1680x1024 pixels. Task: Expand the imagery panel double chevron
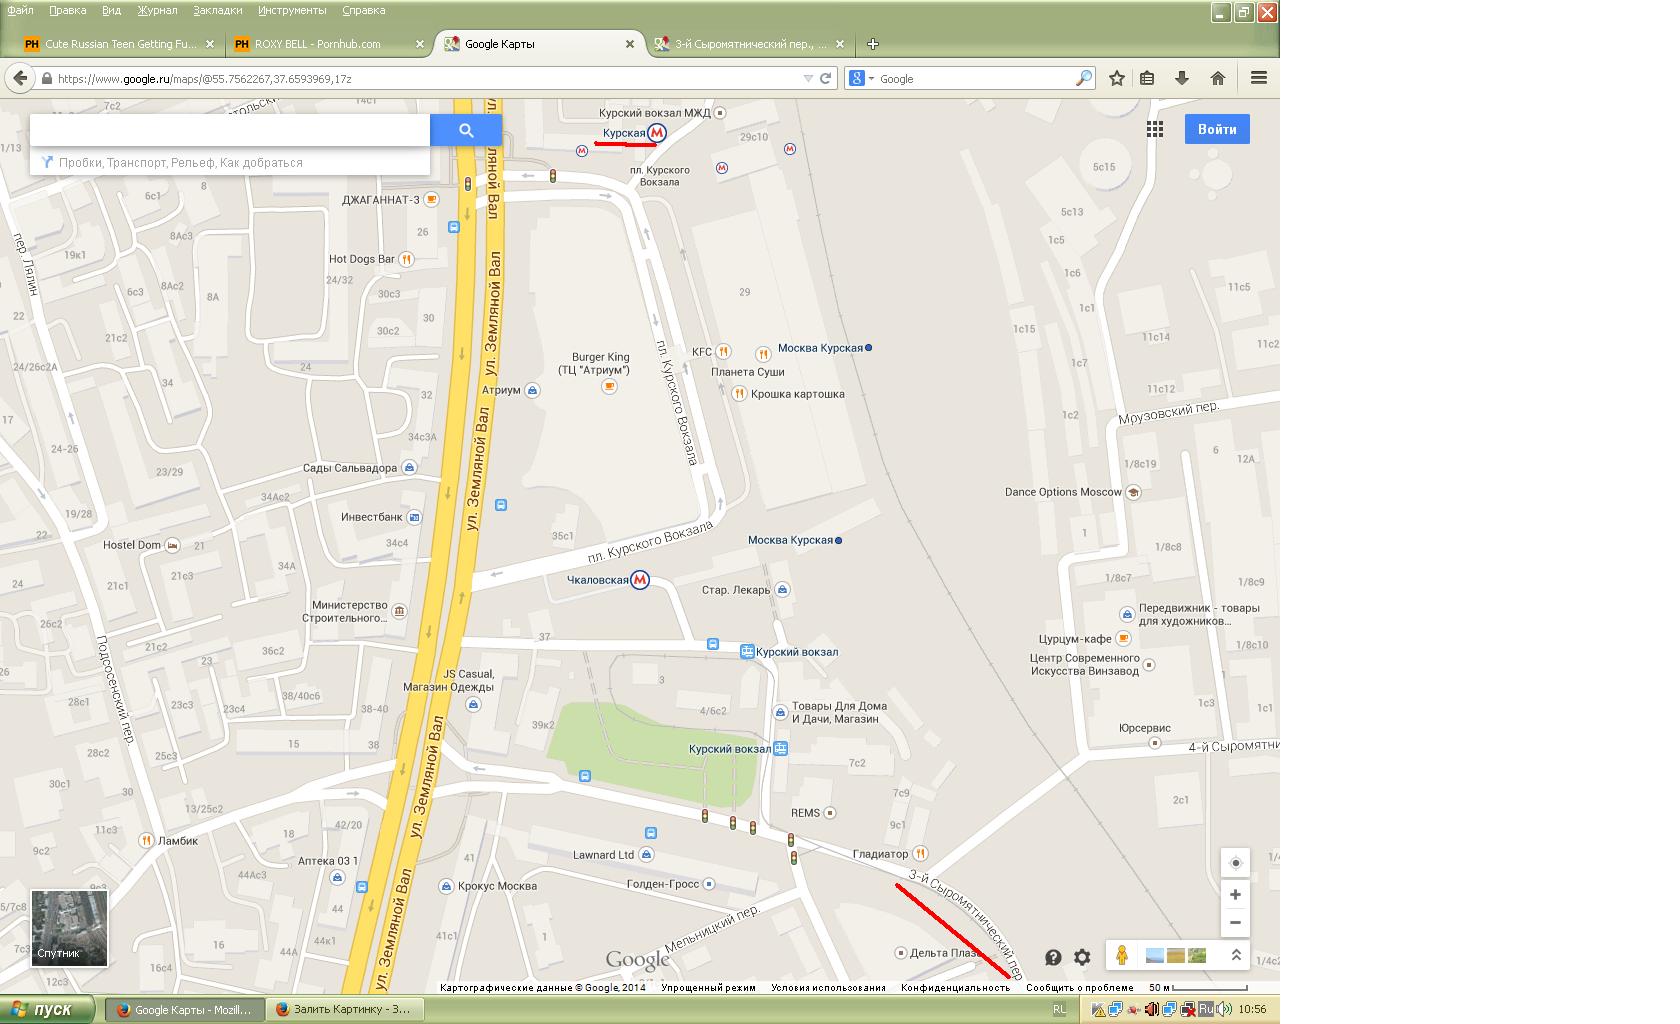coord(1236,955)
